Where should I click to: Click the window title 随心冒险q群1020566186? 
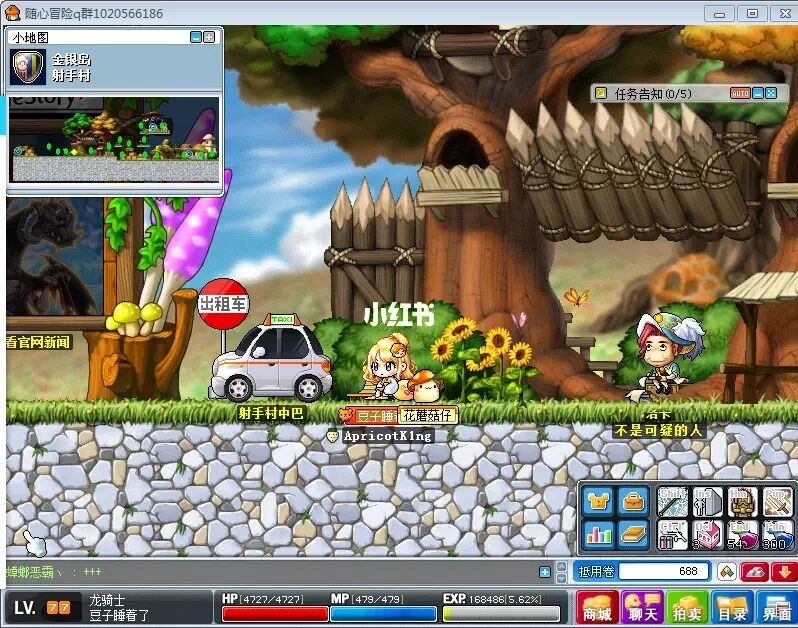click(x=94, y=13)
